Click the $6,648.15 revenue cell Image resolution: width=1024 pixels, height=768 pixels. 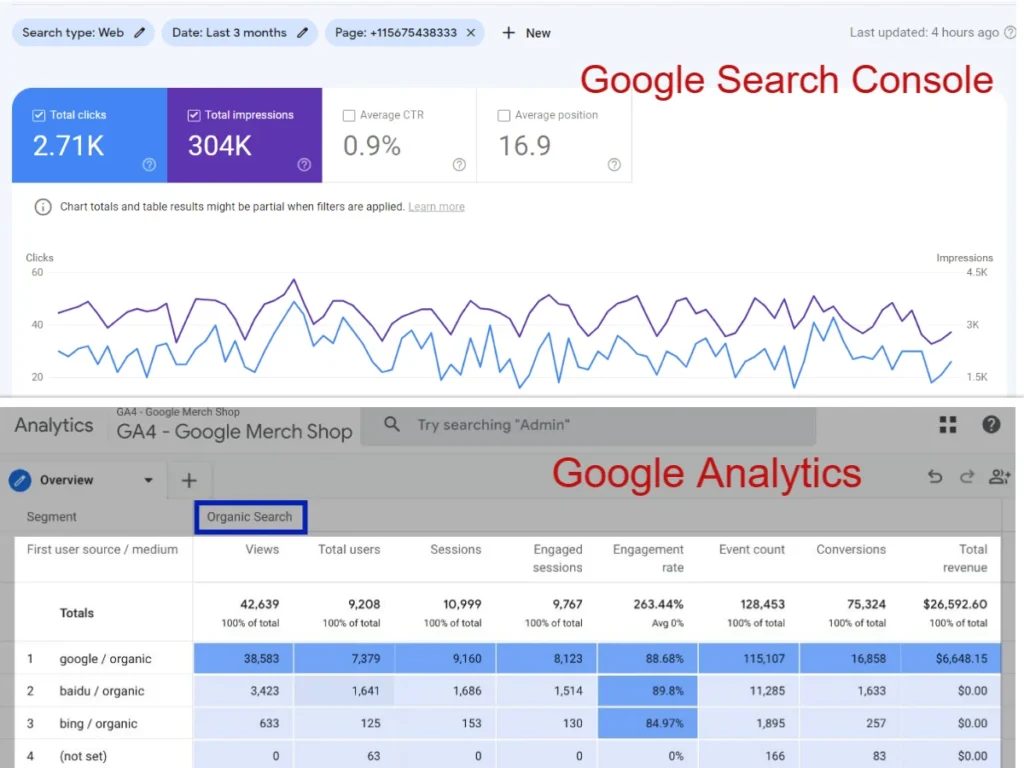(x=950, y=658)
